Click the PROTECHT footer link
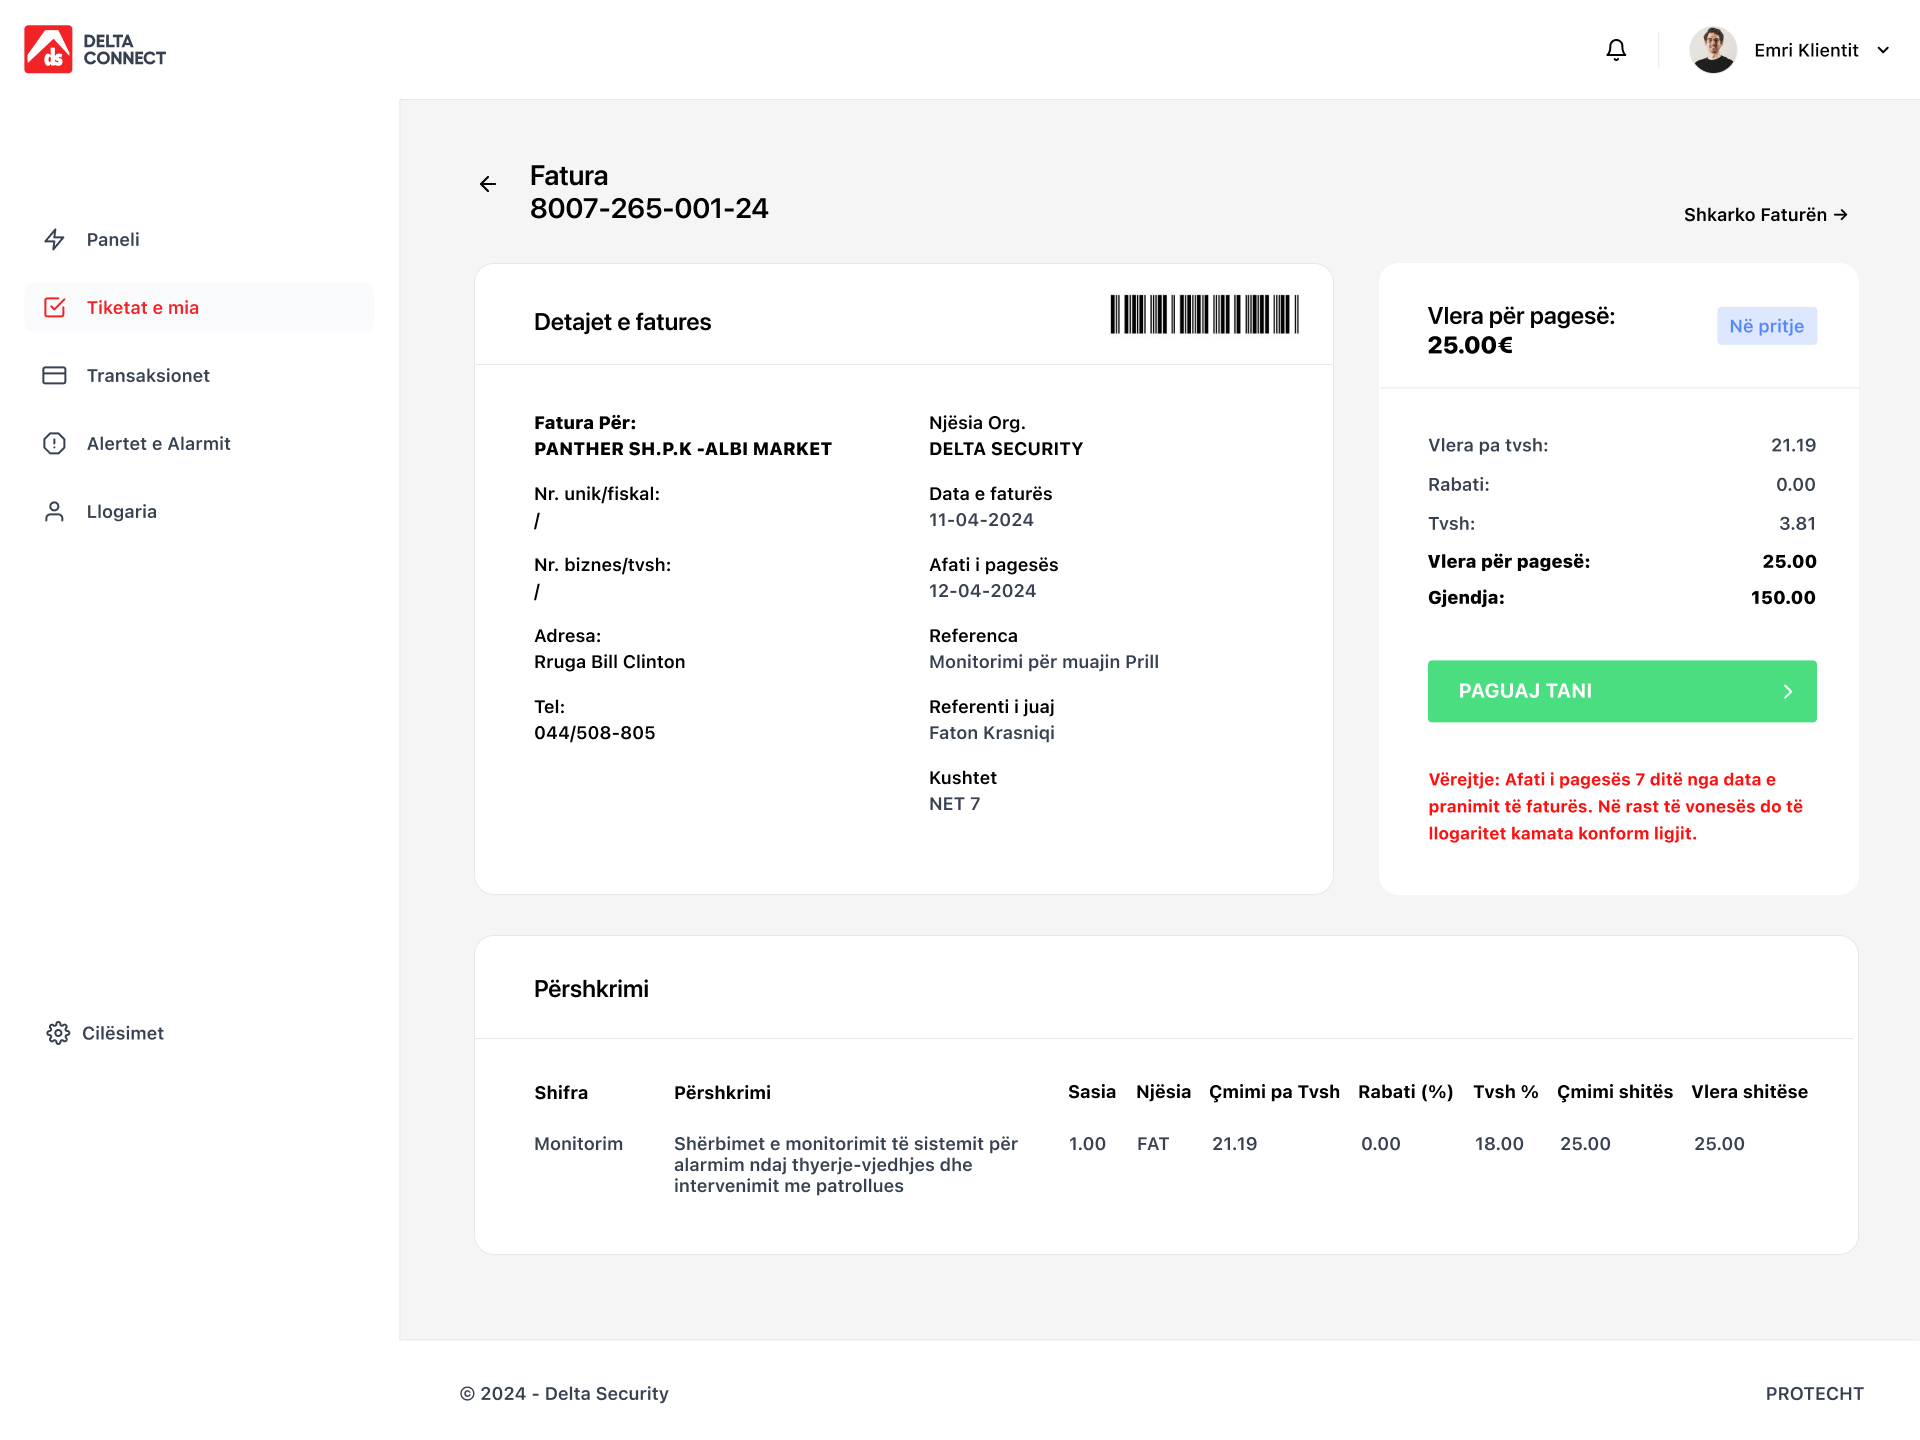 coord(1814,1394)
